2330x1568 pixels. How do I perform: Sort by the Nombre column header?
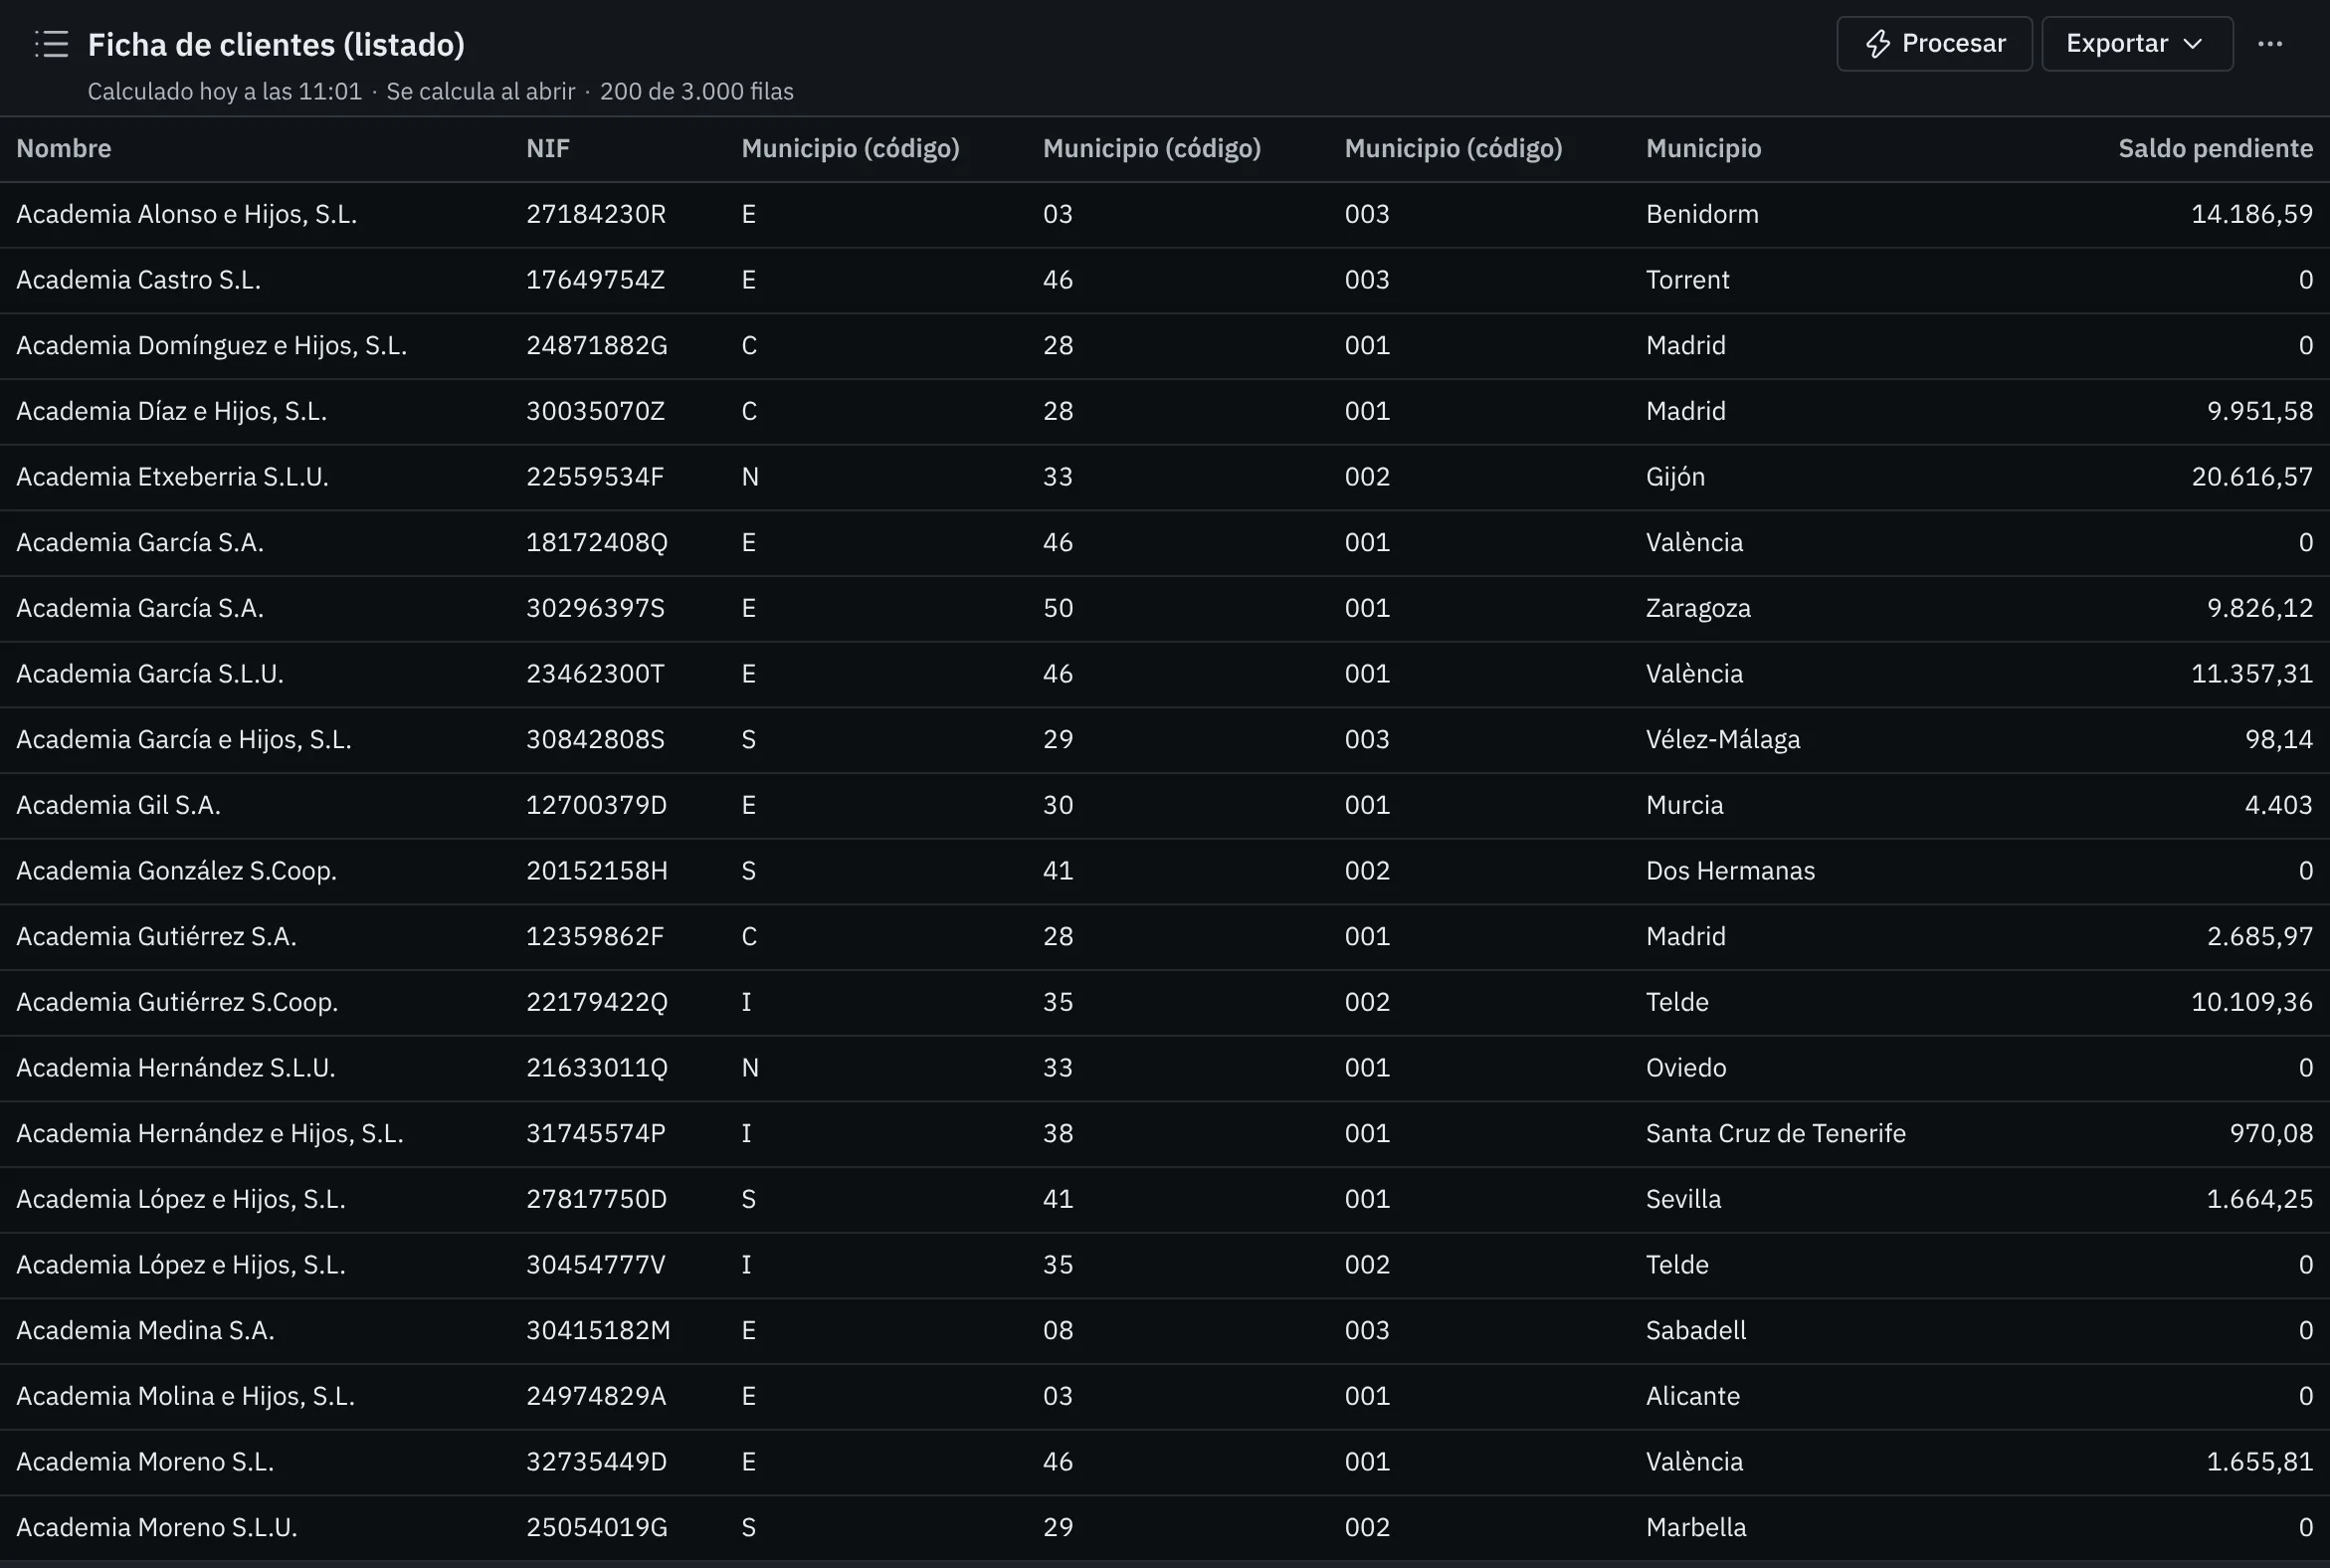point(64,148)
